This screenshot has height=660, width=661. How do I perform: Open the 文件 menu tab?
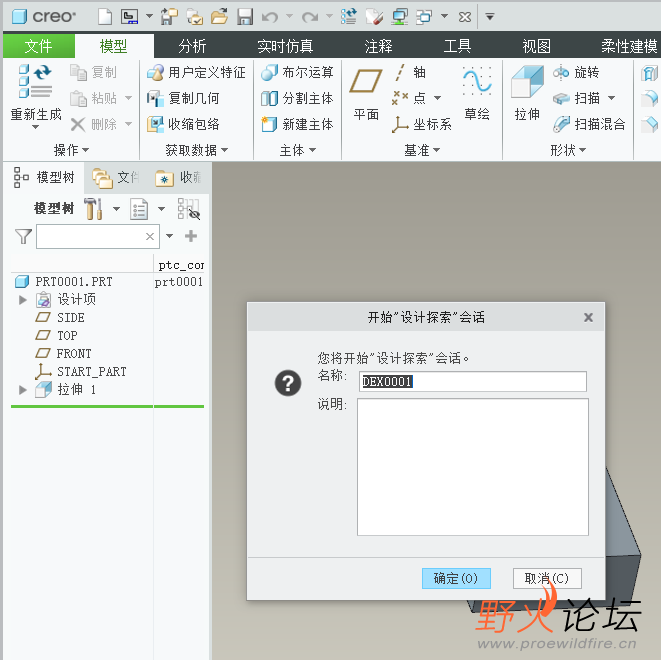coord(38,46)
